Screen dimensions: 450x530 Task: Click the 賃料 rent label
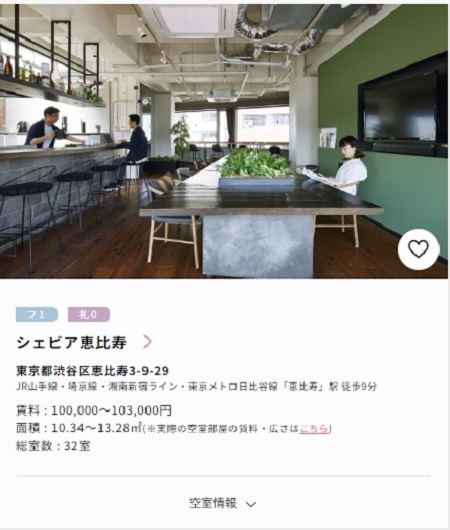click(28, 410)
